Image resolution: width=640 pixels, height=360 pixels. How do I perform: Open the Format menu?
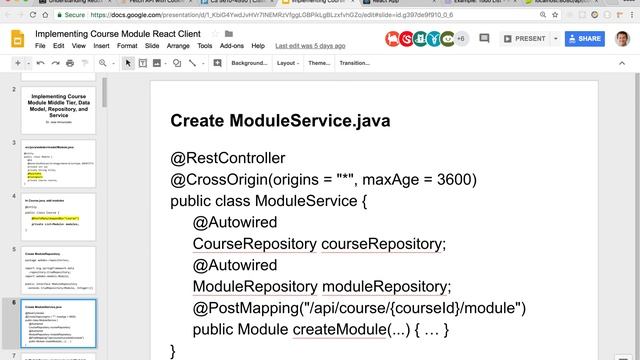tap(127, 46)
